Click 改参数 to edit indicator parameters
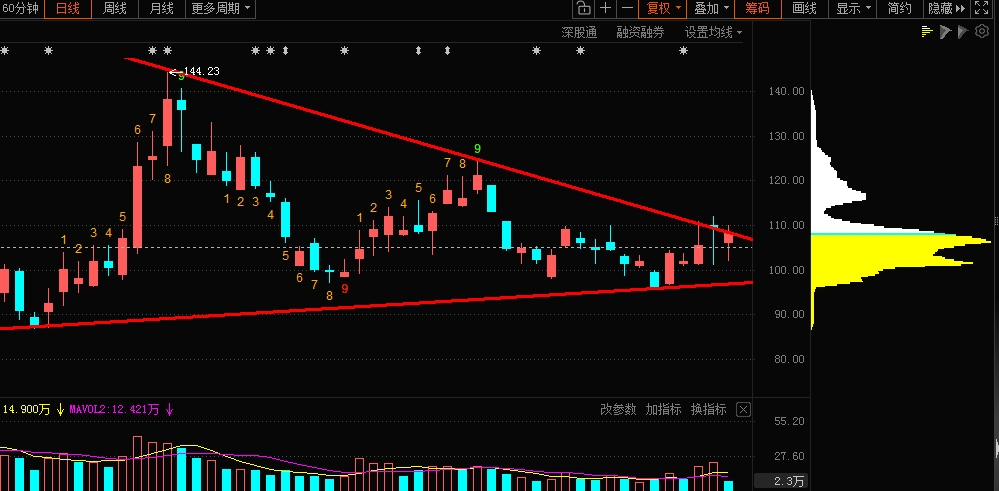The height and width of the screenshot is (491, 999). coord(618,409)
